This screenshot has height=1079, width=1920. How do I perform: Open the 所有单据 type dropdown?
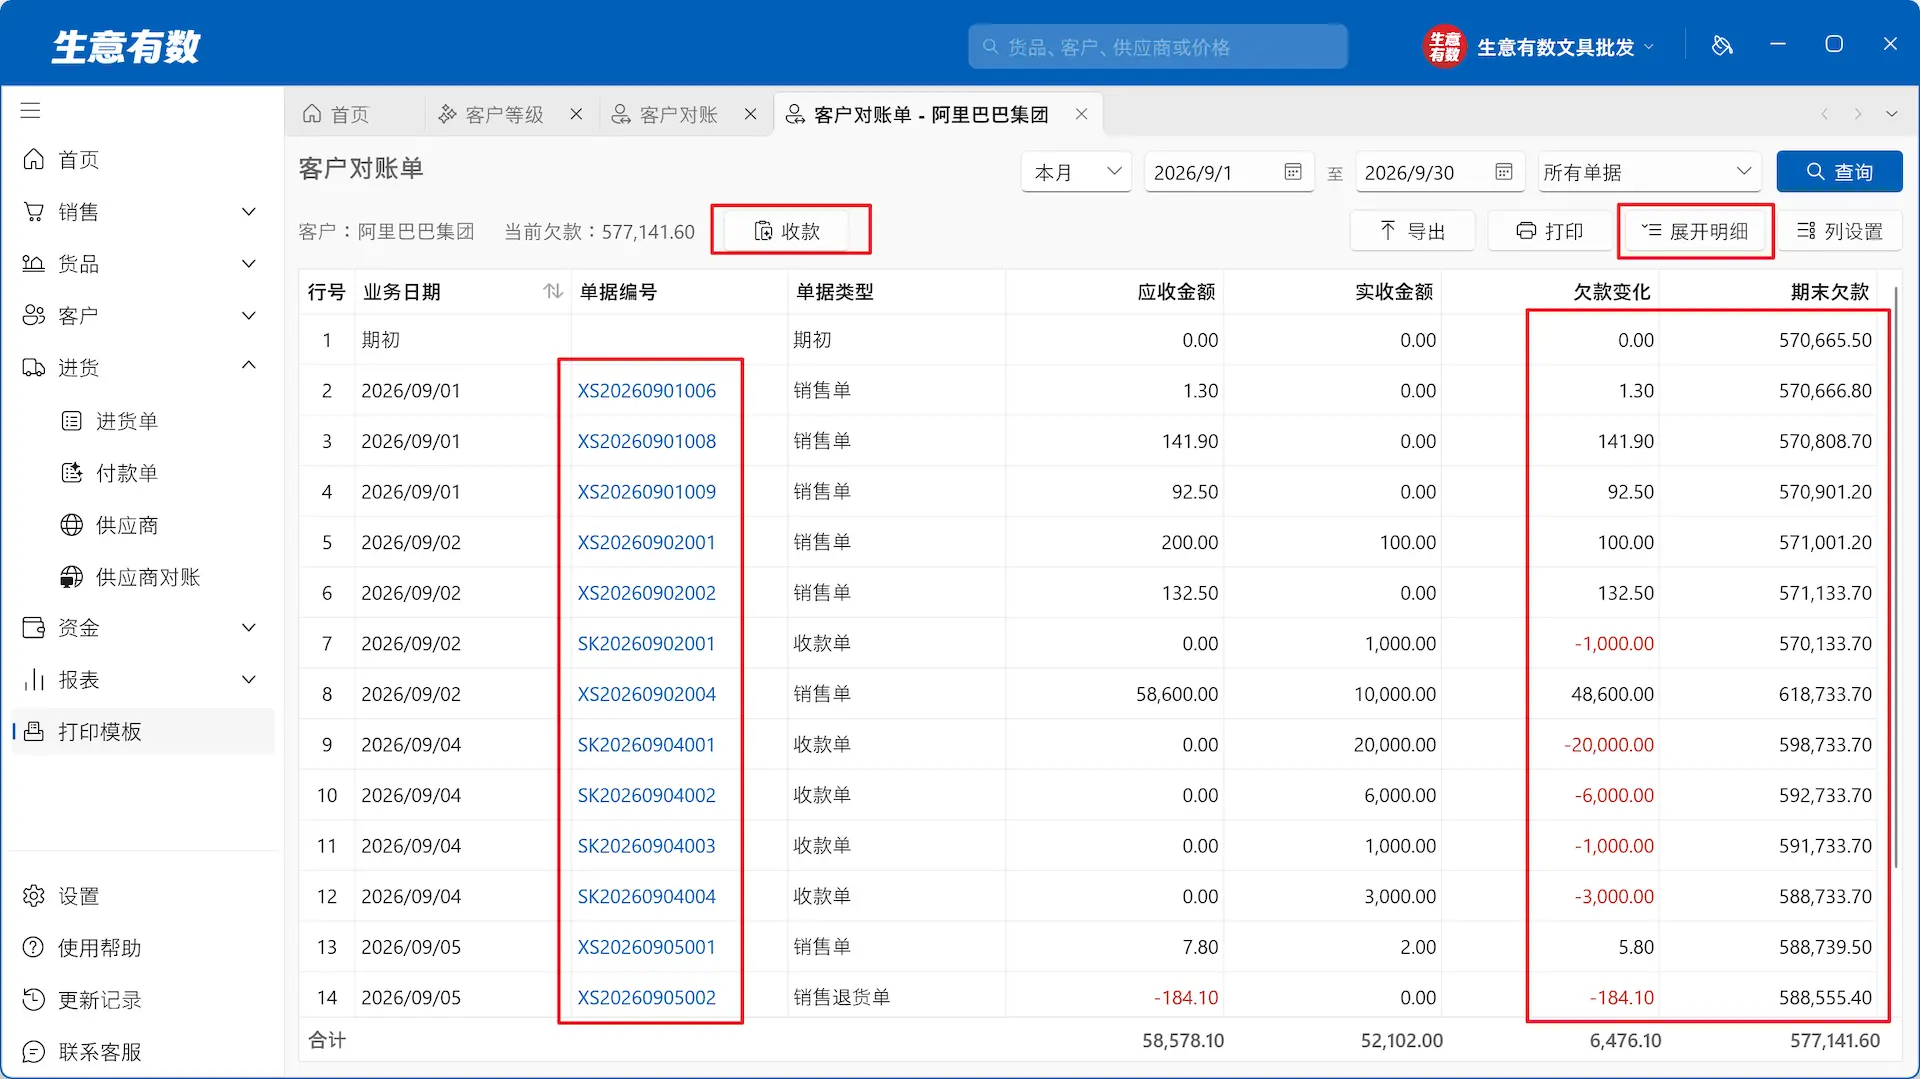[x=1648, y=172]
